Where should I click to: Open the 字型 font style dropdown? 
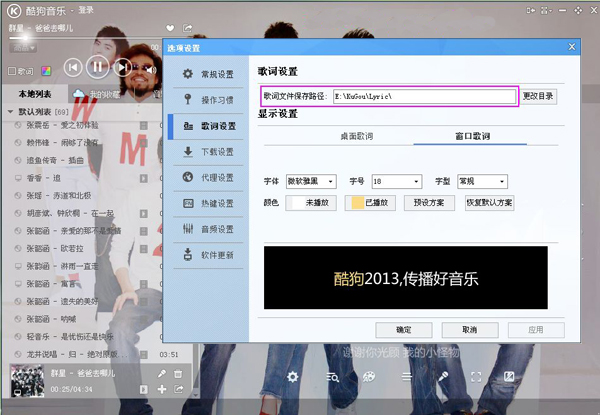483,181
